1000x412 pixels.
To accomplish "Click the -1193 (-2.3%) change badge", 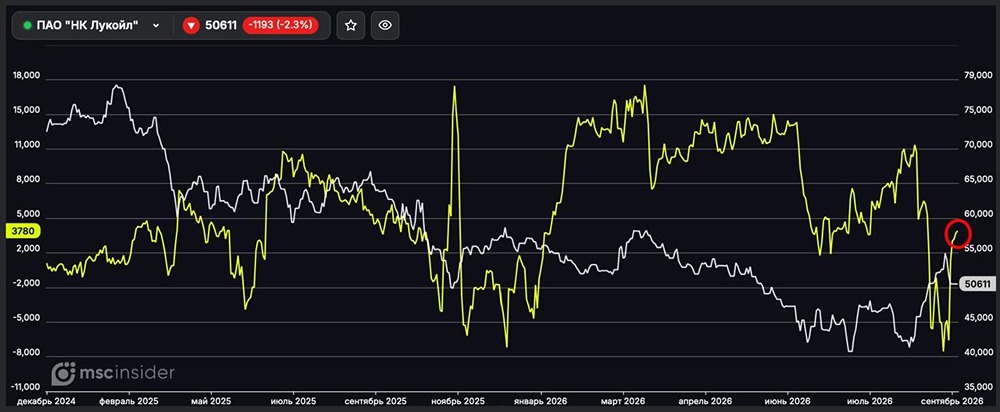I will 280,26.
